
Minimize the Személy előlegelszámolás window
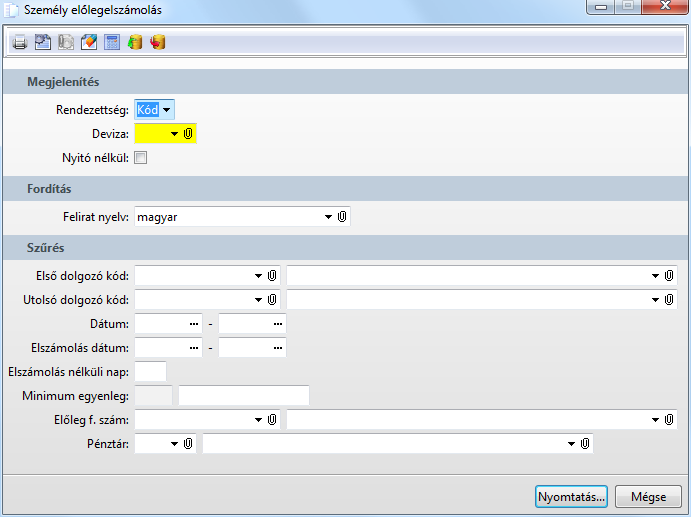click(601, 7)
